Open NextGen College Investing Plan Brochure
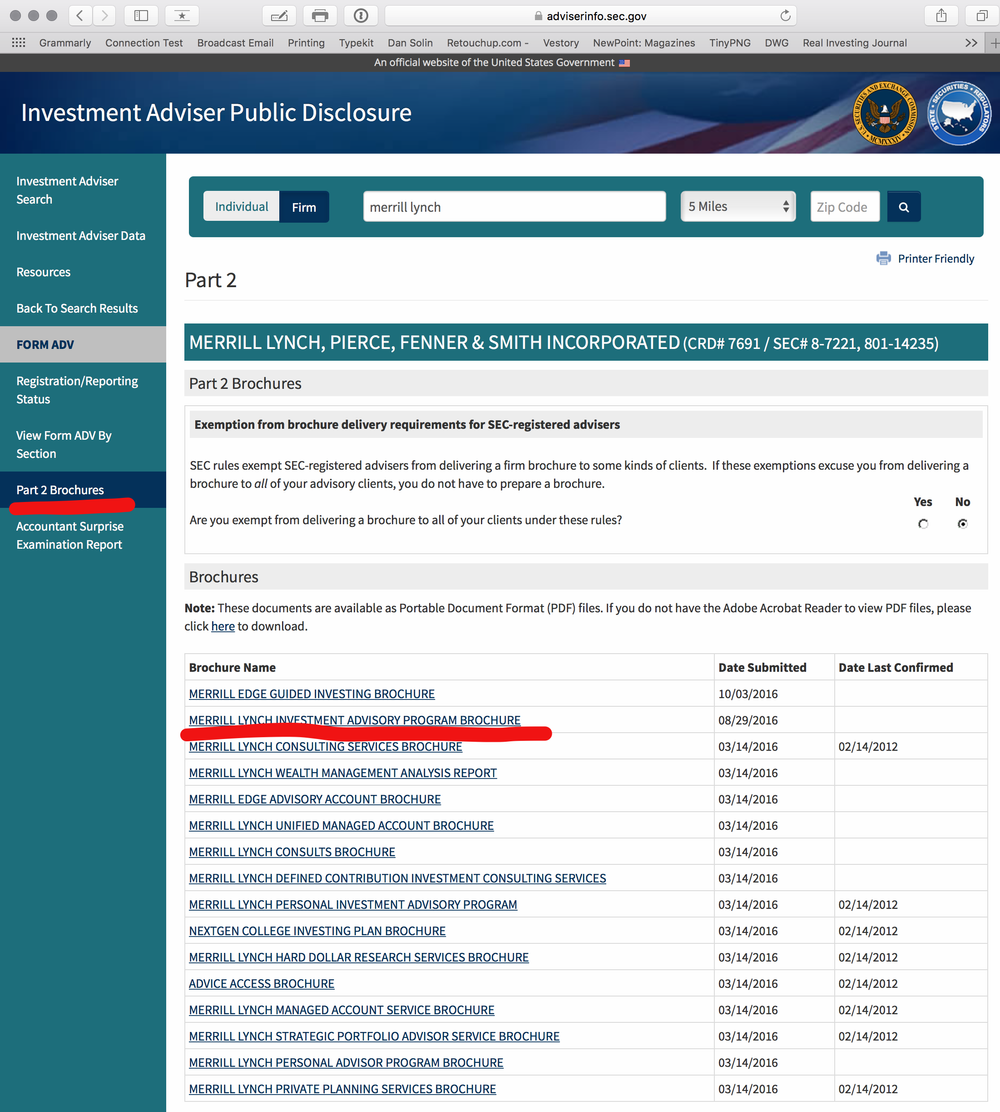Image resolution: width=1000 pixels, height=1112 pixels. [317, 930]
